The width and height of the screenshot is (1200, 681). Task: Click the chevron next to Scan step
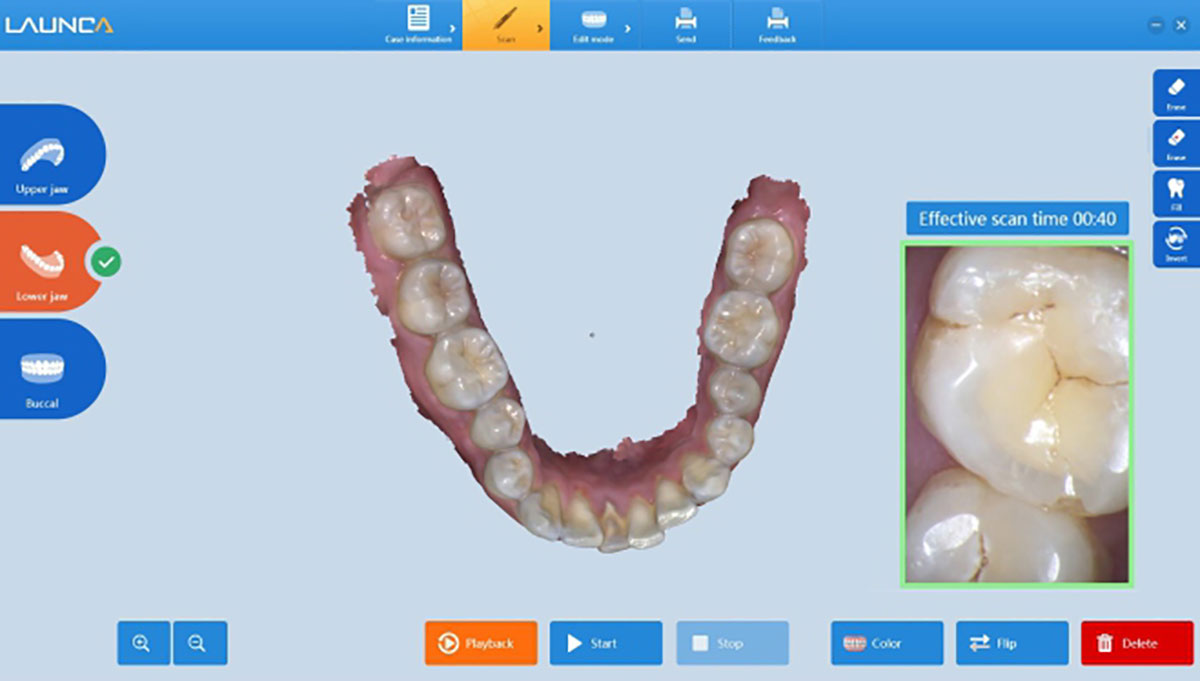[540, 29]
